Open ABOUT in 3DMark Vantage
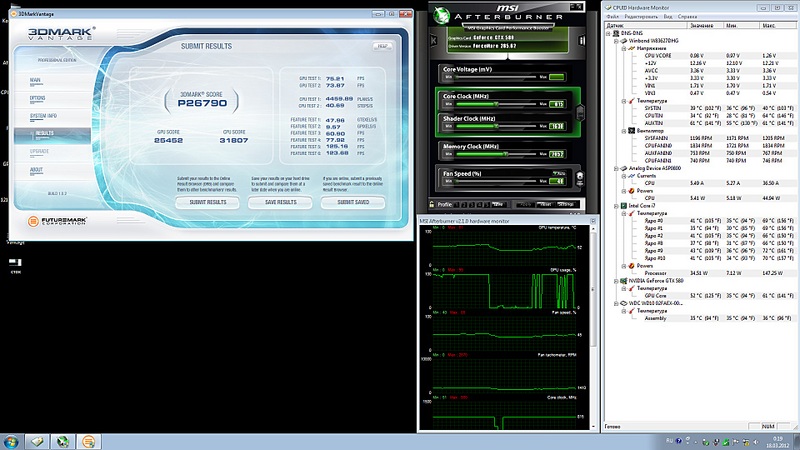 point(36,170)
